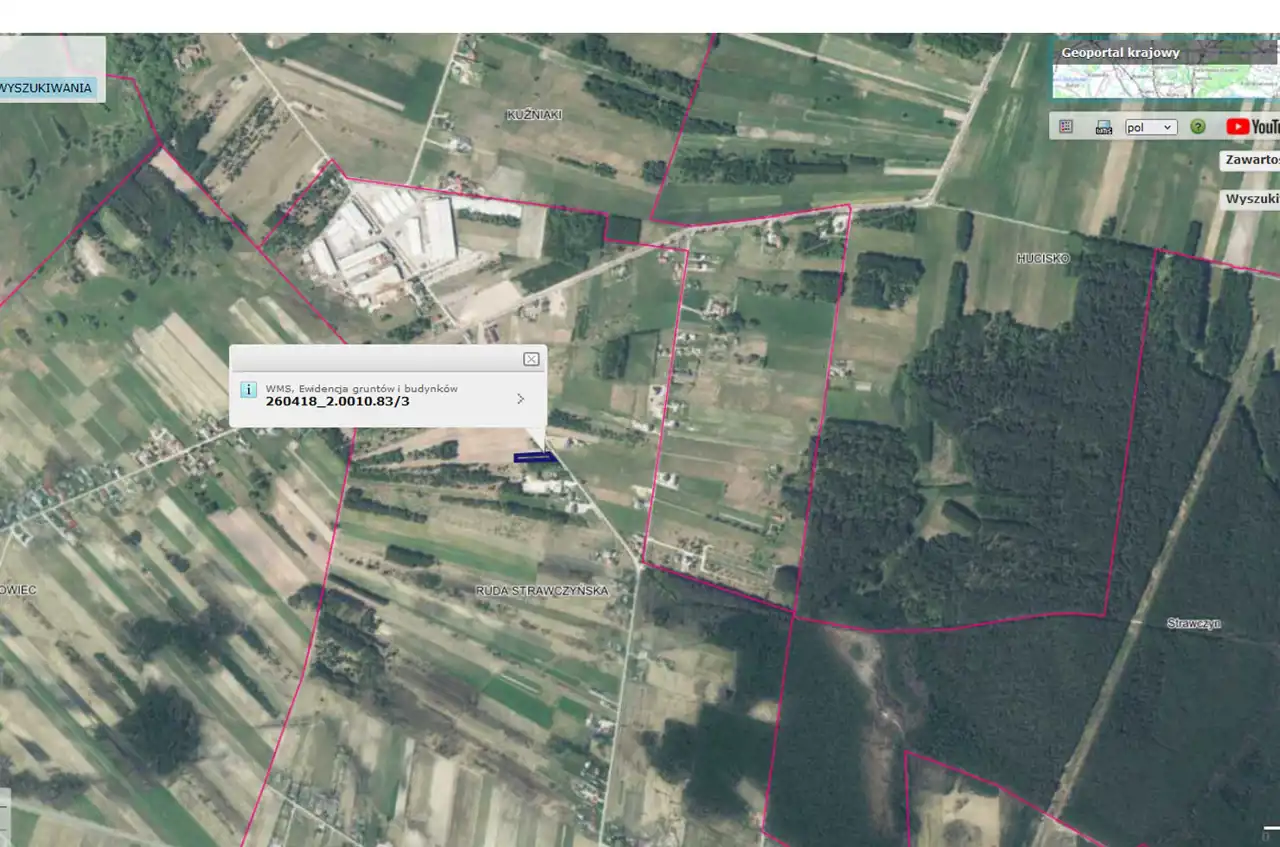Open the map legend icon
The image size is (1280, 847).
tap(1066, 127)
